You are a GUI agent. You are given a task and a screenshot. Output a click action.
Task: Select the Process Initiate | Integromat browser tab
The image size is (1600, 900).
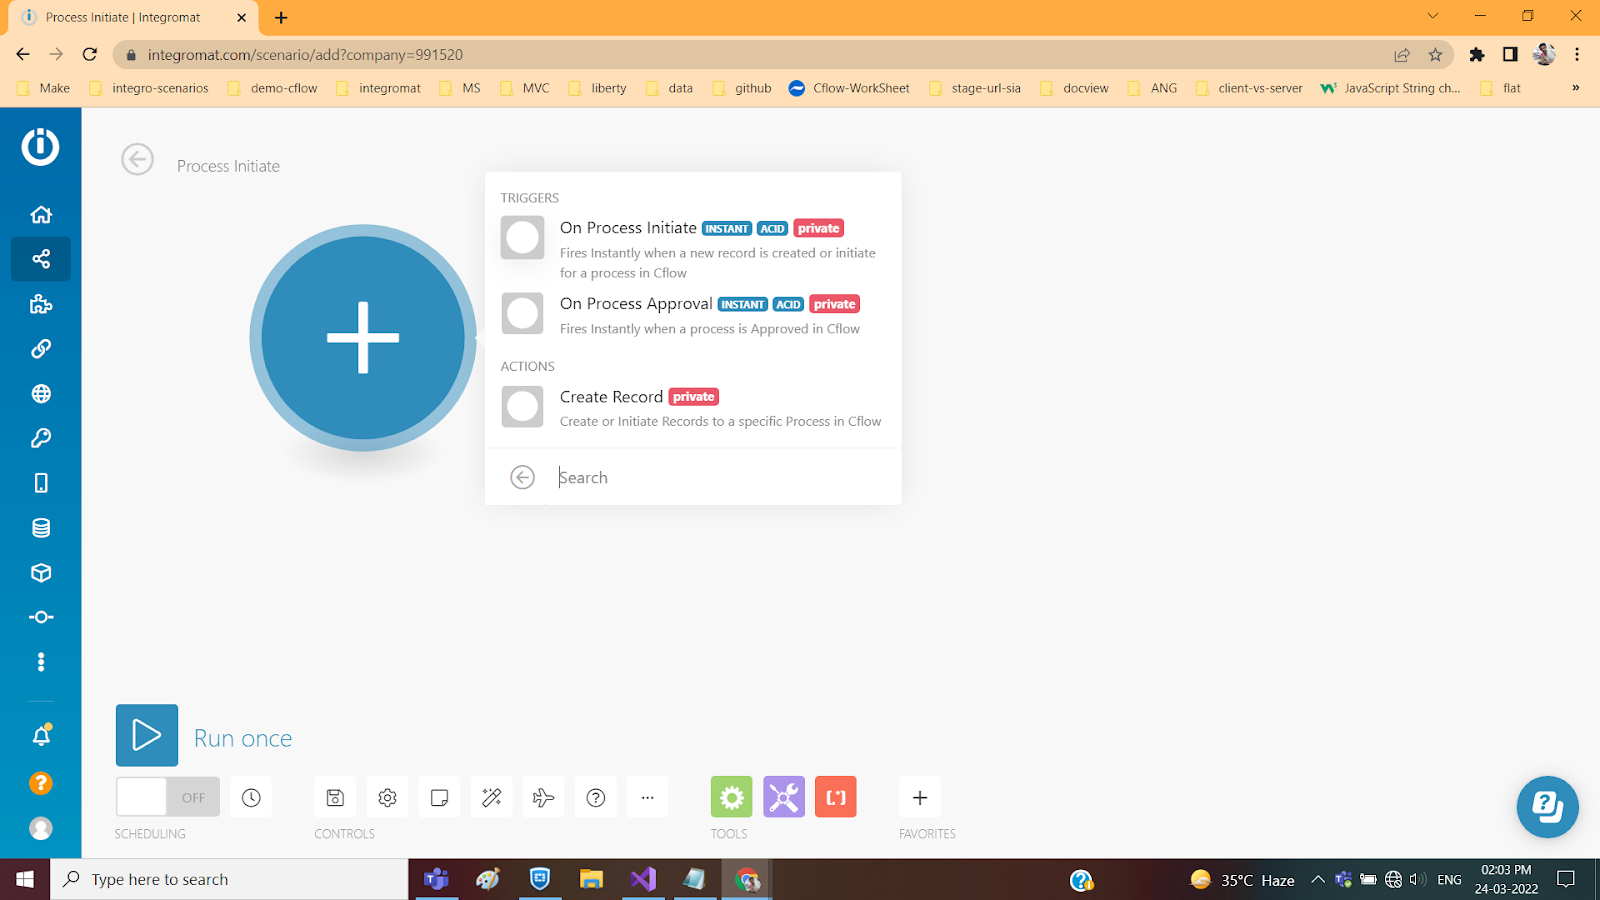click(x=135, y=18)
